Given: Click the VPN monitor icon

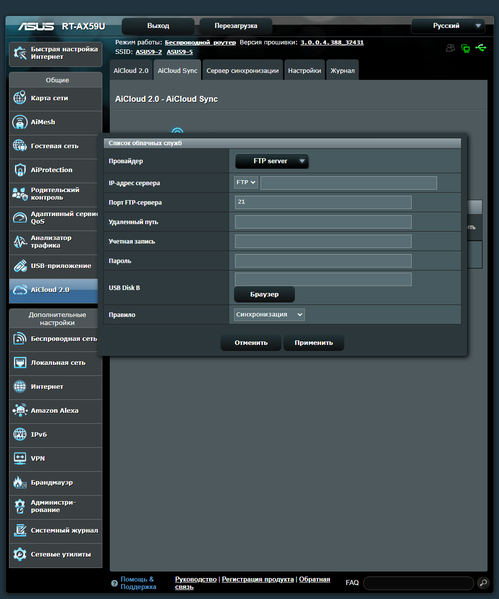Looking at the screenshot, I should point(20,458).
